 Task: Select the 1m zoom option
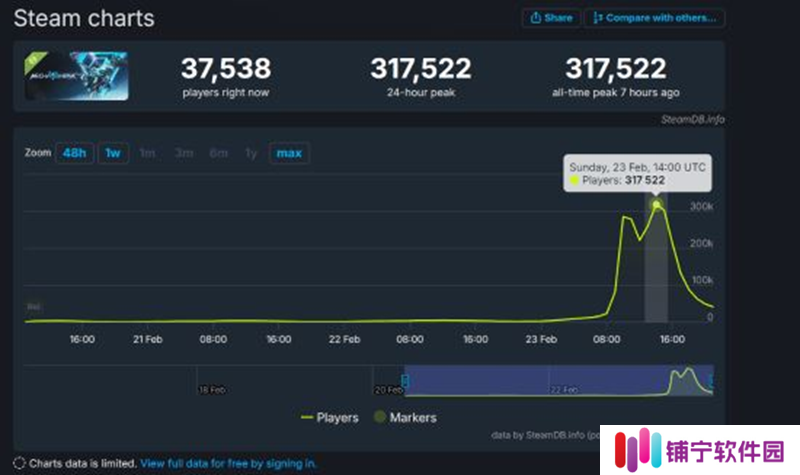147,153
